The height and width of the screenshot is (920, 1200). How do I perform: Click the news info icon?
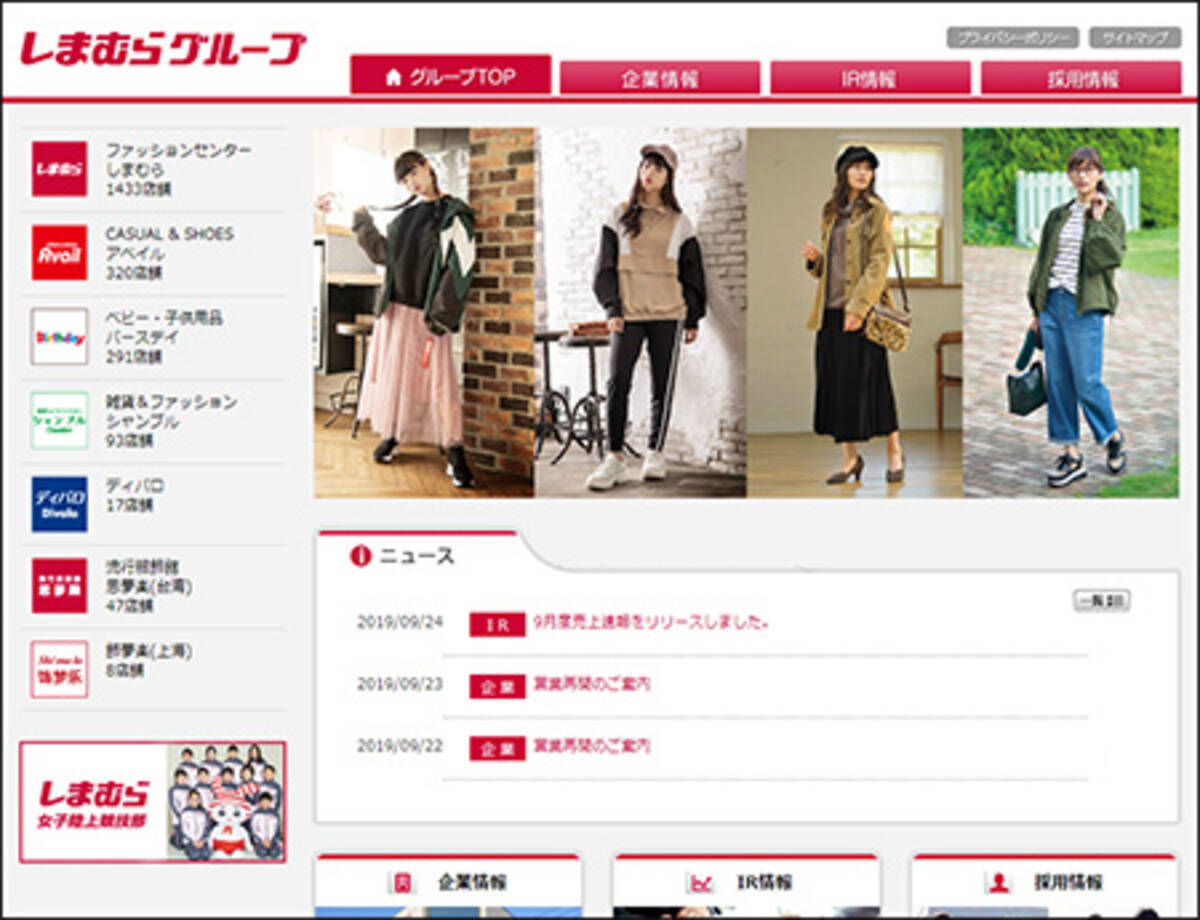pos(360,556)
